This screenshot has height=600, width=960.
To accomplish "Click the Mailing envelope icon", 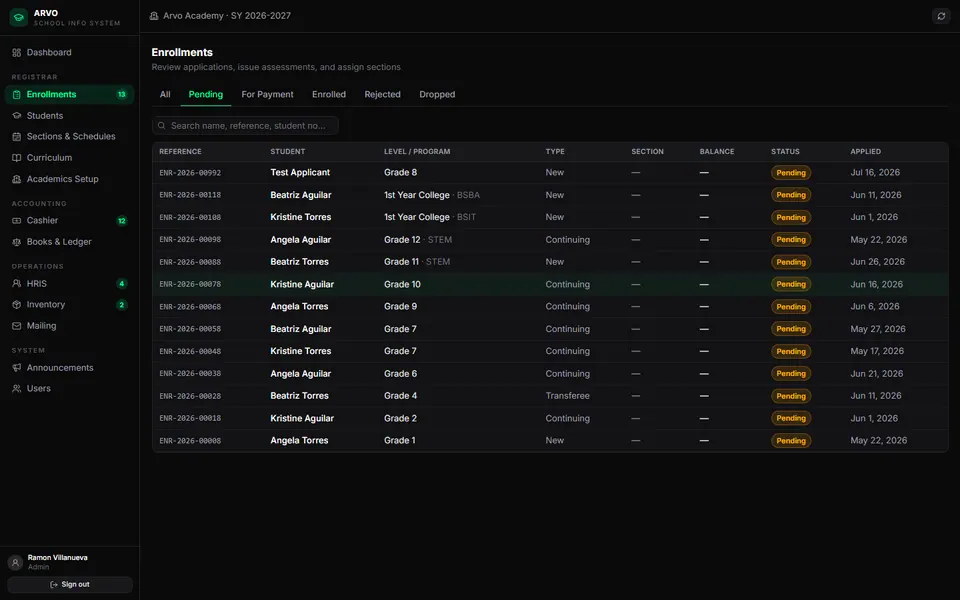I will pos(17,326).
